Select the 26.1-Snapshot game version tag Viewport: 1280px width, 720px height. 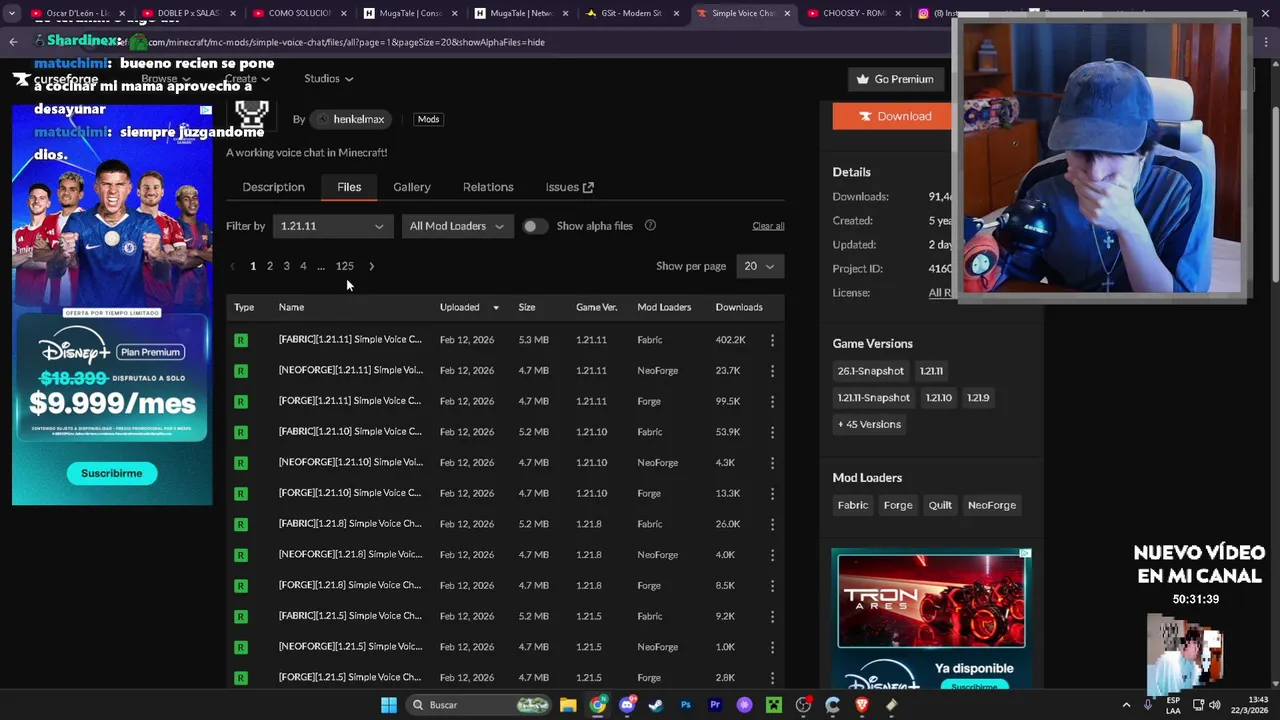click(x=870, y=371)
